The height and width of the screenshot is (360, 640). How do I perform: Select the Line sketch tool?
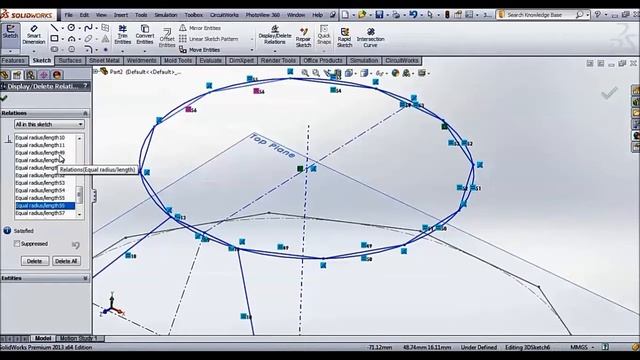(x=54, y=28)
